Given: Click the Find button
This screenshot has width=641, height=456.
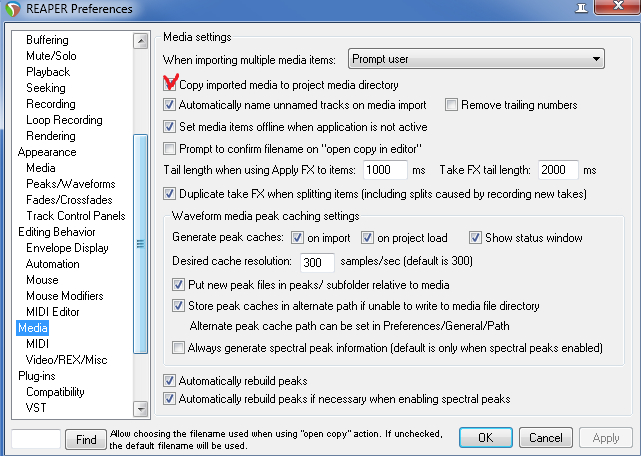Looking at the screenshot, I should pos(86,440).
